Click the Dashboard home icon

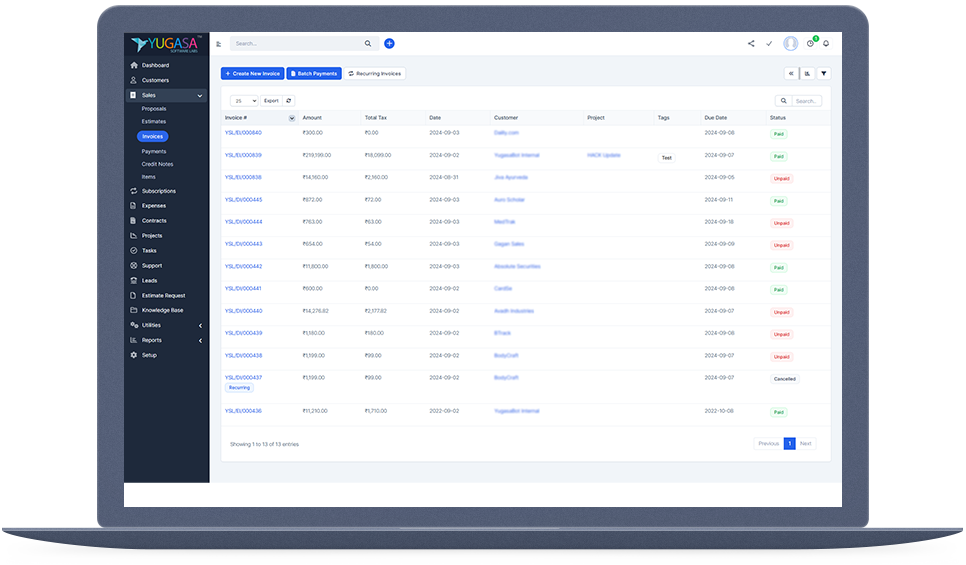click(x=134, y=65)
